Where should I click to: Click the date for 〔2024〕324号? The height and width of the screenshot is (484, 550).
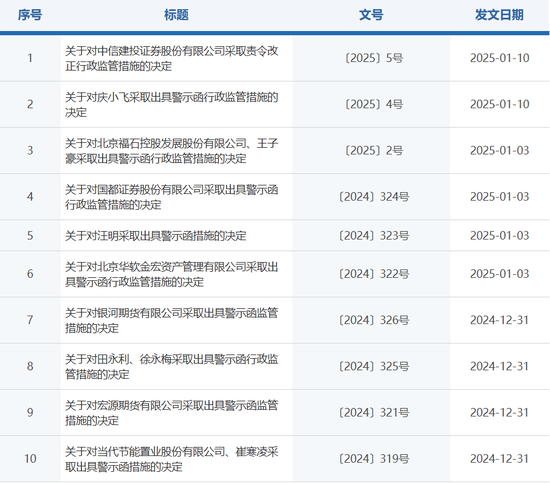(499, 197)
